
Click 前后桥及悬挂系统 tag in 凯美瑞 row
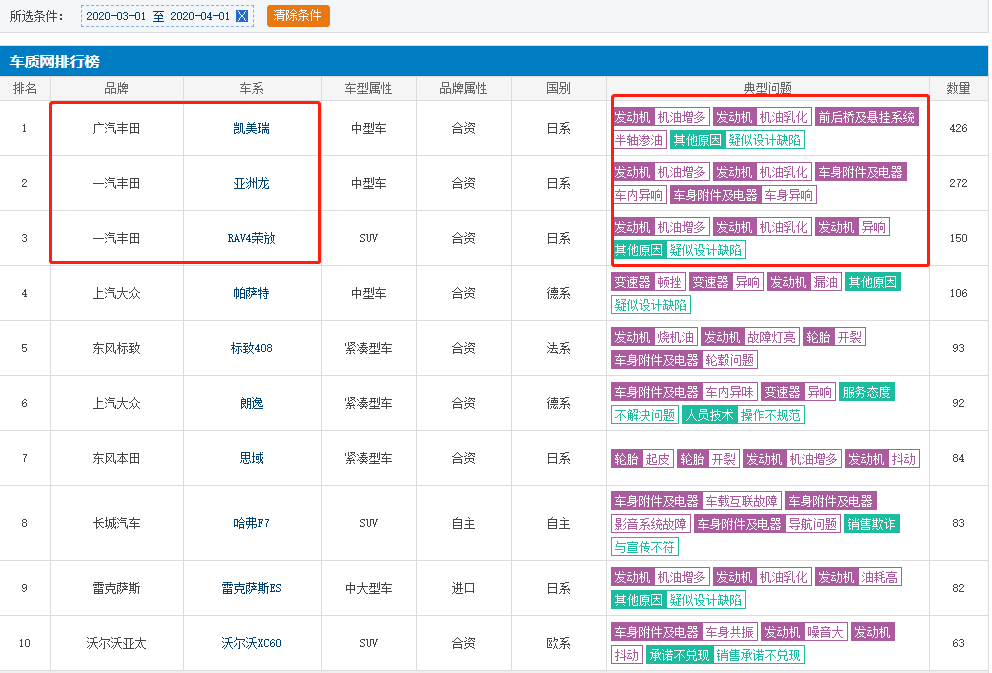[x=866, y=117]
